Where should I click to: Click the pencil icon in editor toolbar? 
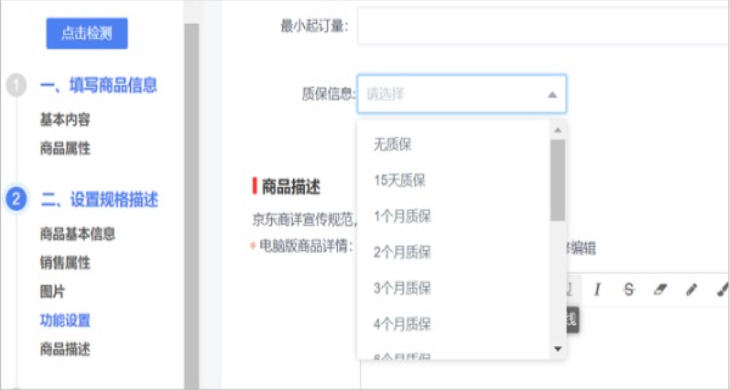point(691,289)
